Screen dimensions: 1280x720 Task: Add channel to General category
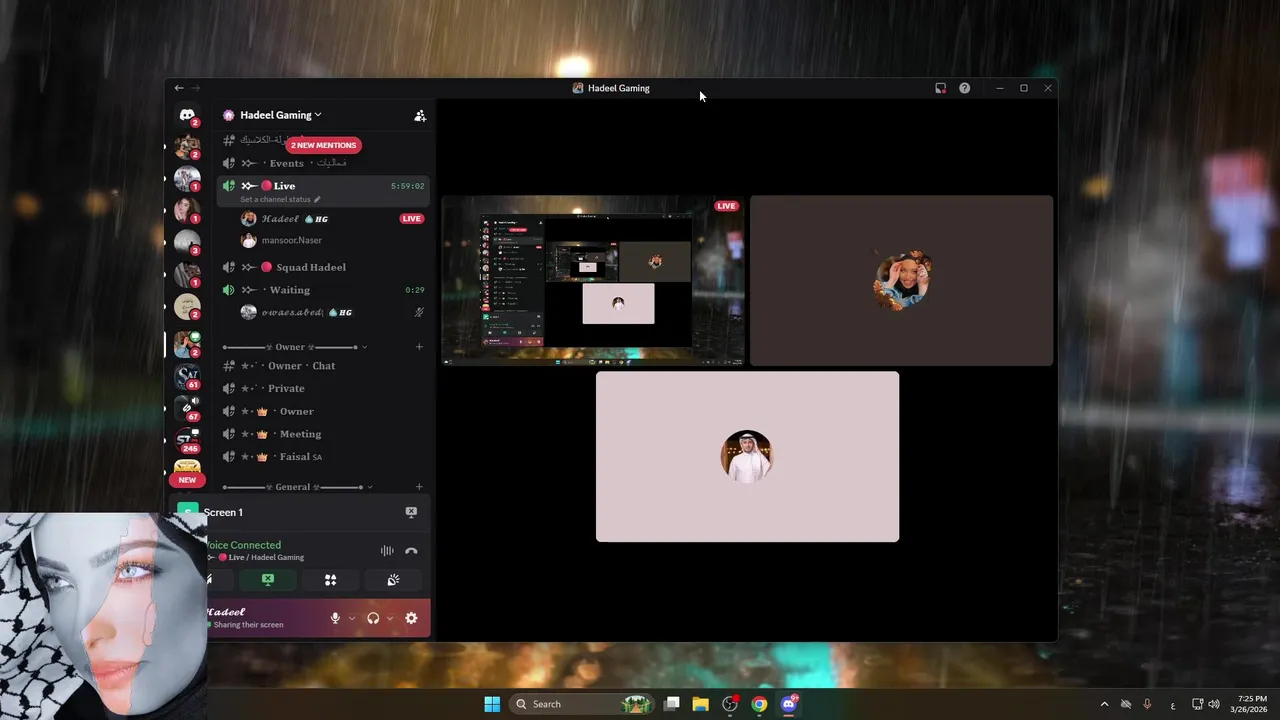[419, 487]
